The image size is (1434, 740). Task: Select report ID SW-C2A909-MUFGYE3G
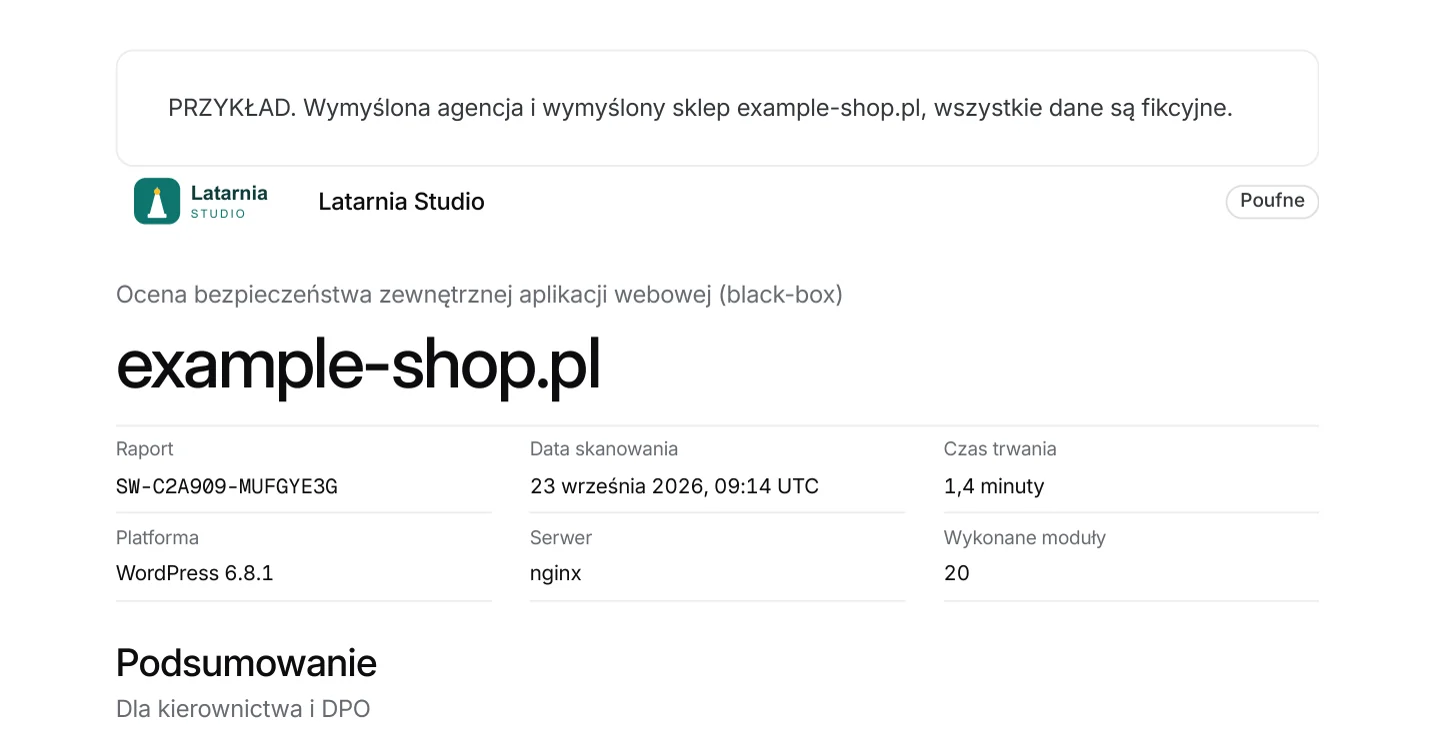coord(227,487)
